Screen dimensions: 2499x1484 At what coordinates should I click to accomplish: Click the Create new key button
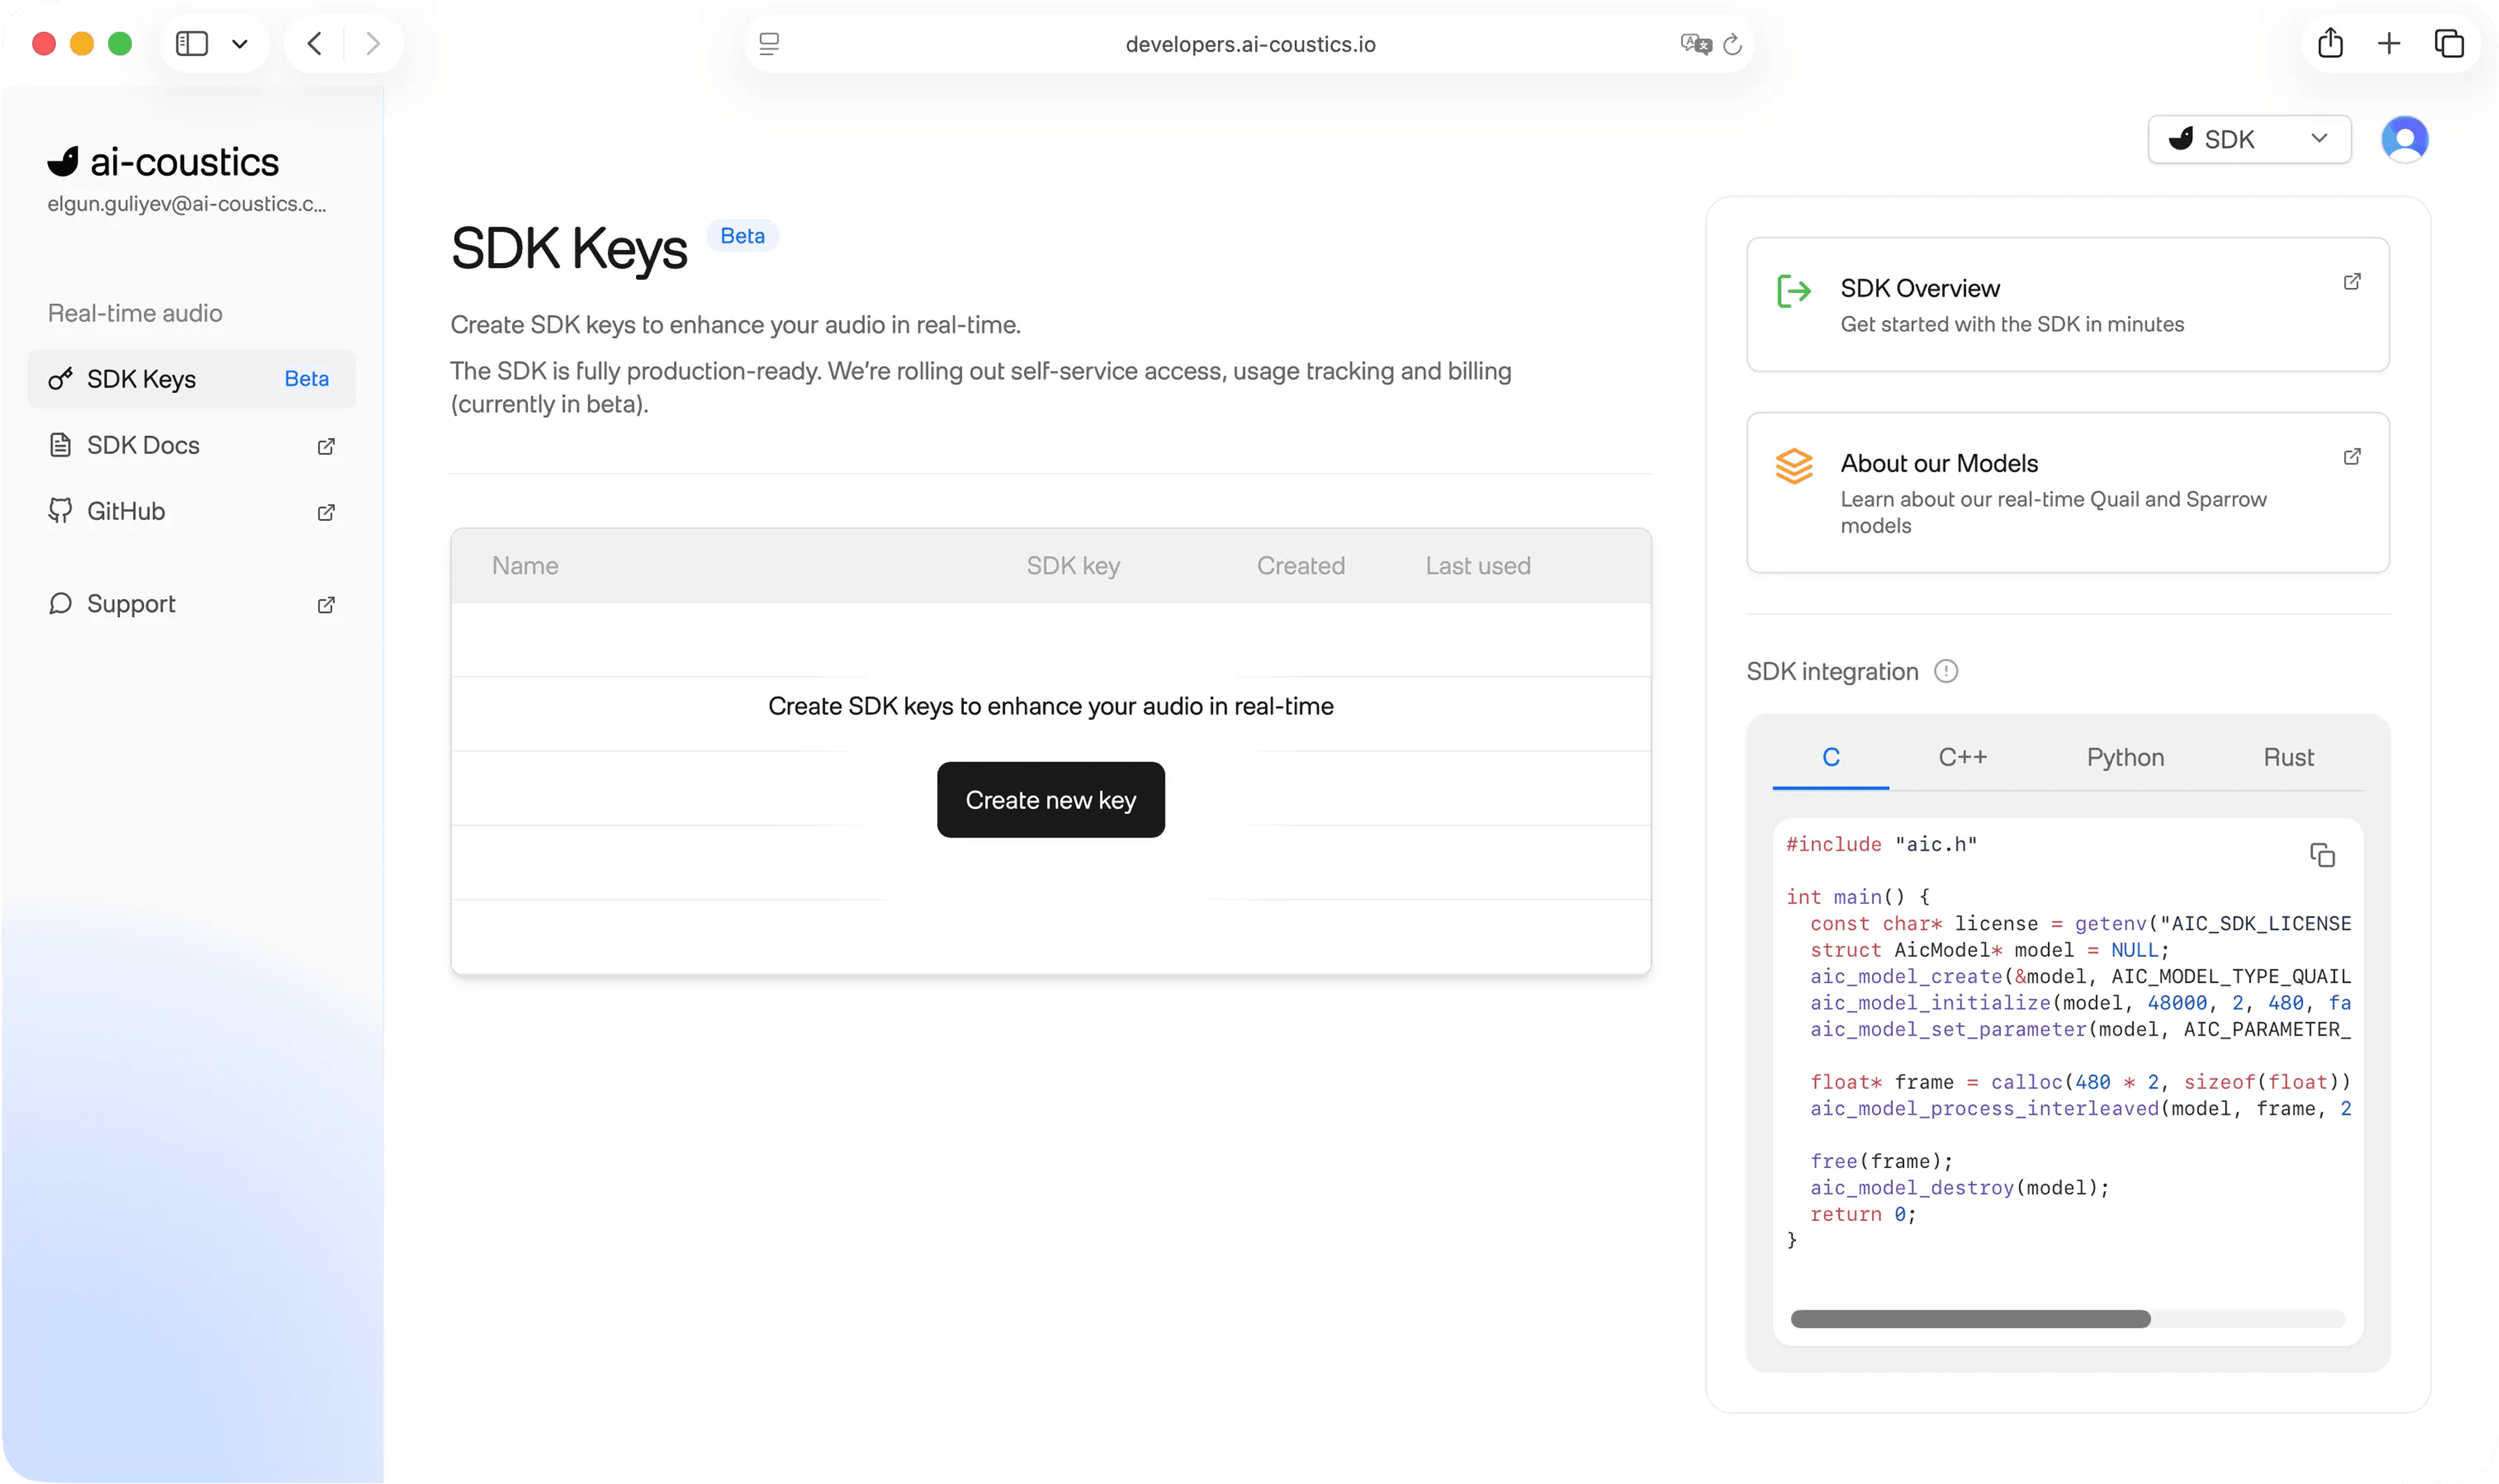tap(1050, 800)
